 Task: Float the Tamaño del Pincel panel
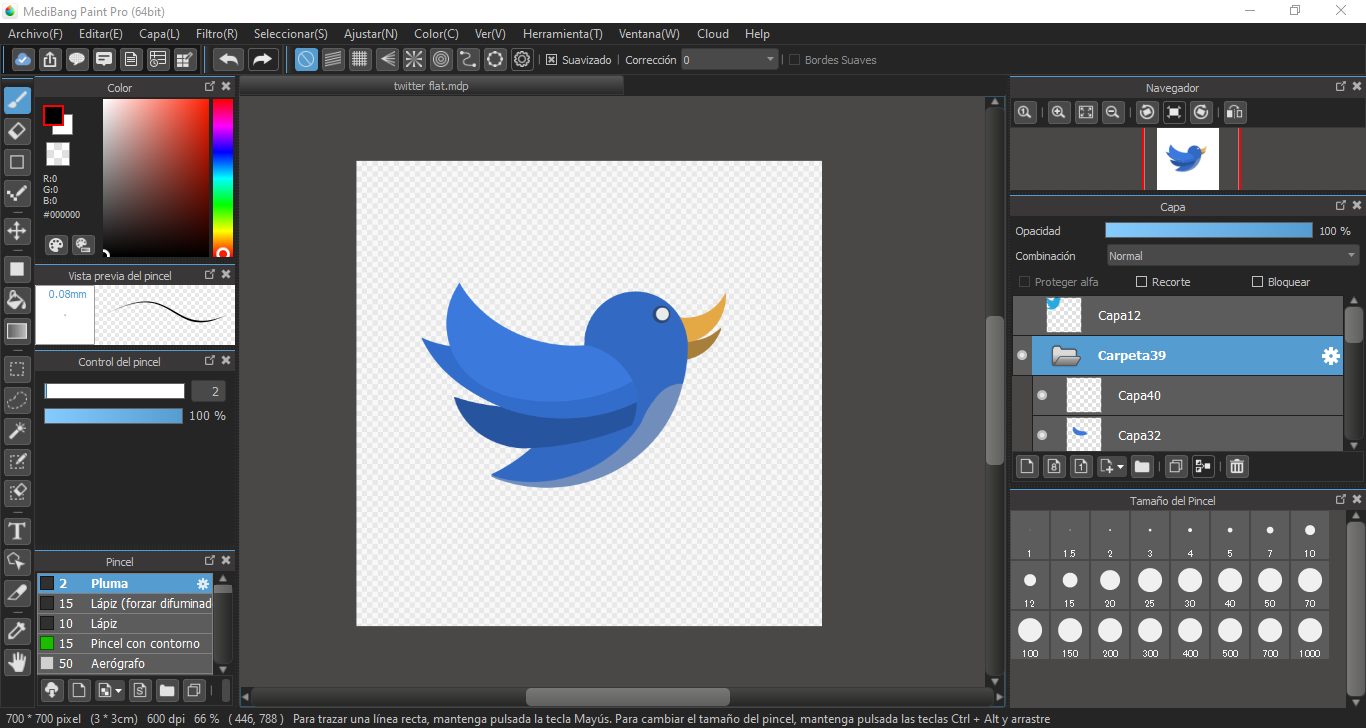[1341, 499]
